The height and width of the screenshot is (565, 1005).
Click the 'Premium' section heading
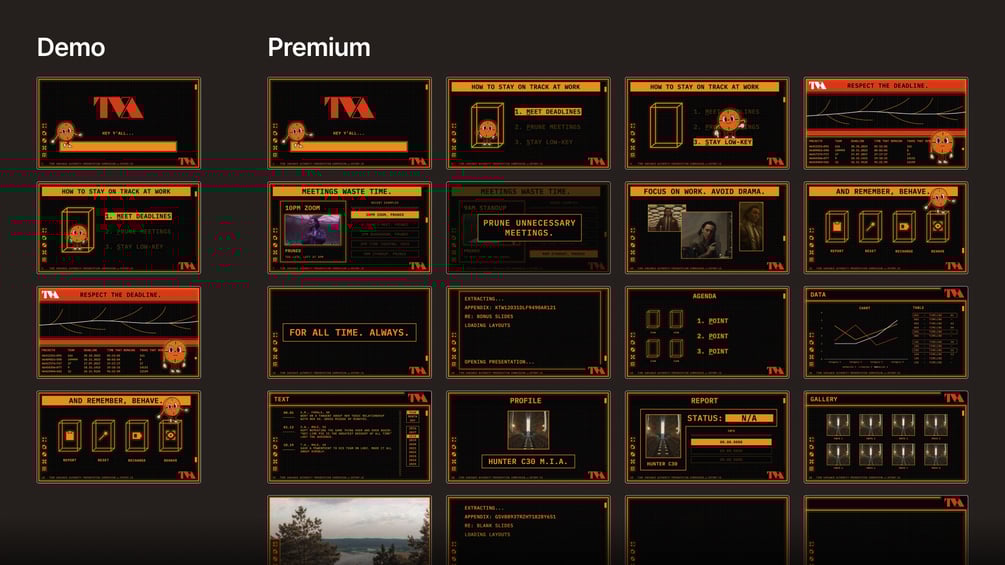319,47
